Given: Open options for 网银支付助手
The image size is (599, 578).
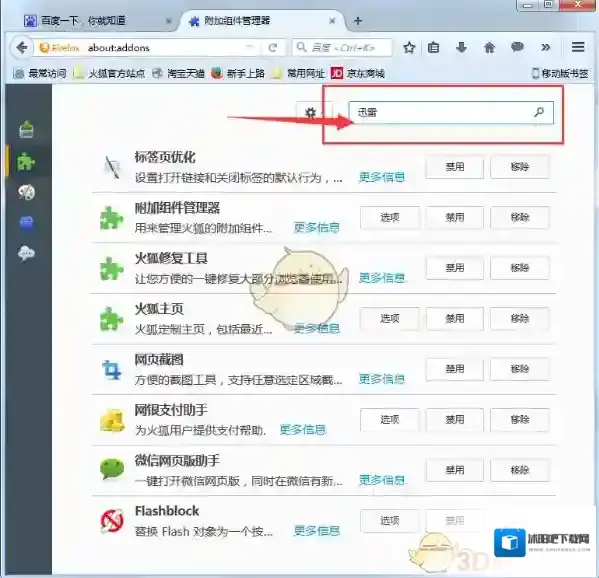Looking at the screenshot, I should coord(390,419).
